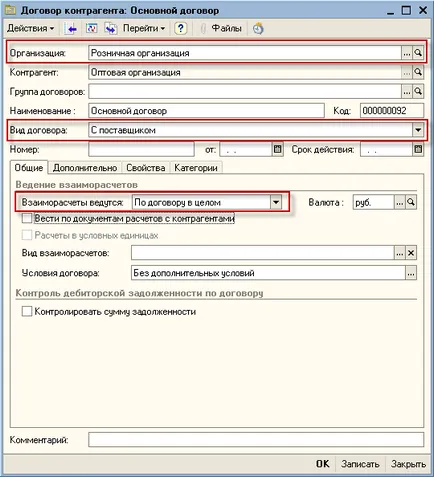Image resolution: width=434 pixels, height=477 pixels.
Task: Click magnifier icon of Валюта field
Action: tap(411, 202)
